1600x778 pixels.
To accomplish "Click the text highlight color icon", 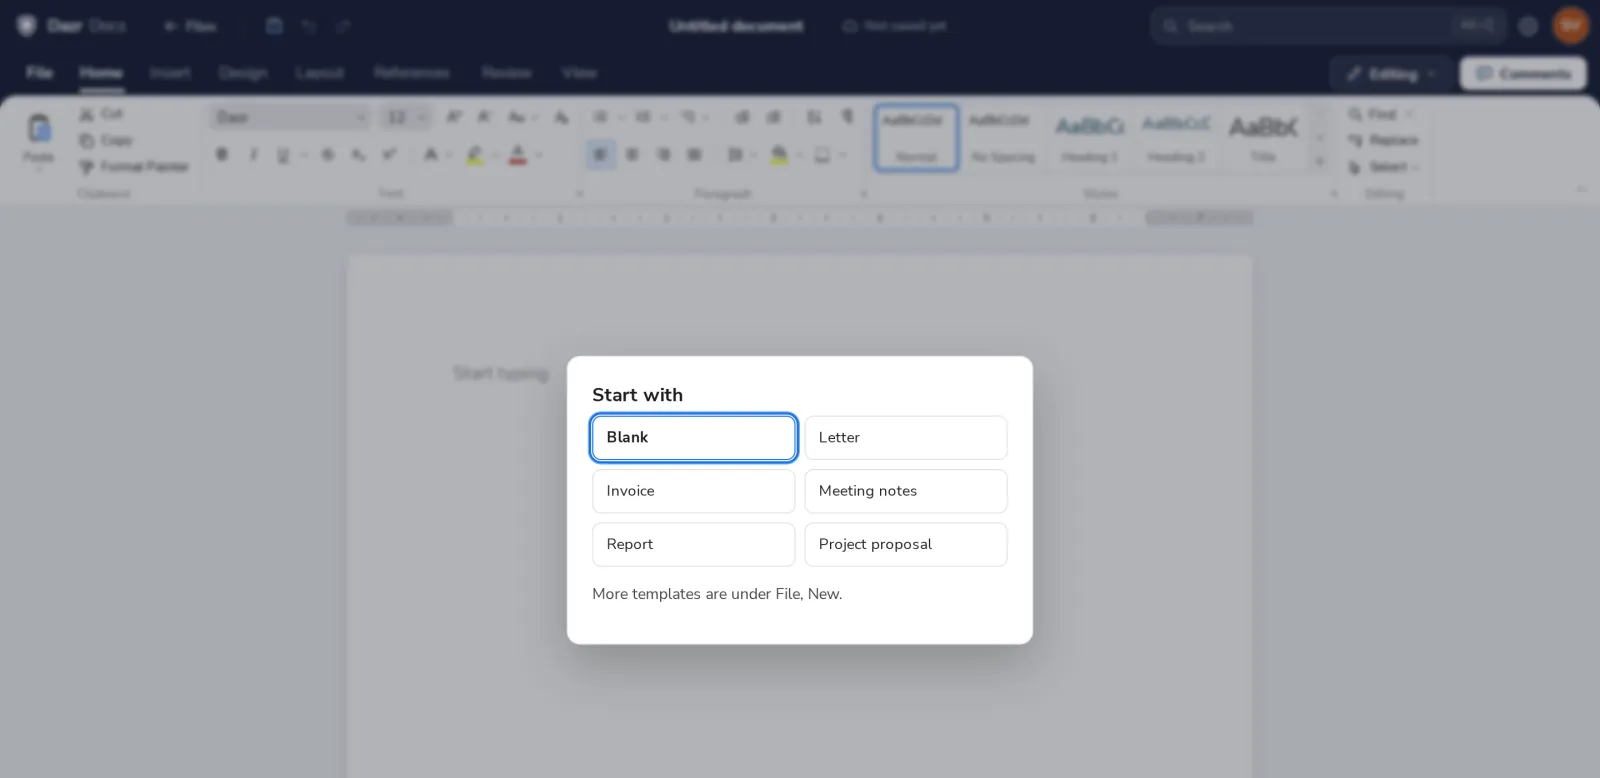I will [475, 155].
